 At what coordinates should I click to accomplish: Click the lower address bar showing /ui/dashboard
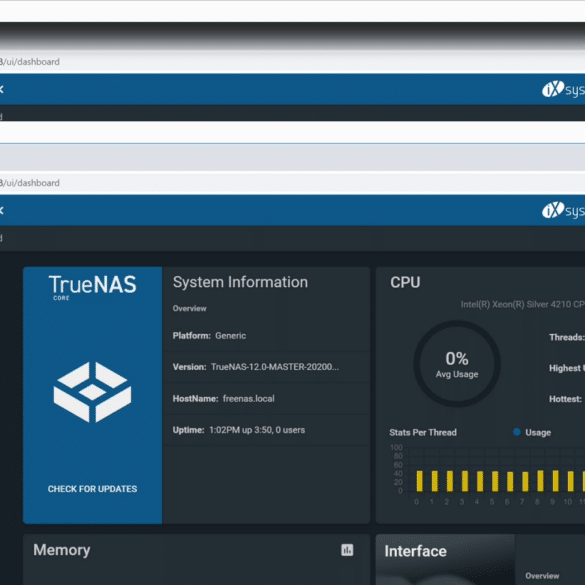292,183
